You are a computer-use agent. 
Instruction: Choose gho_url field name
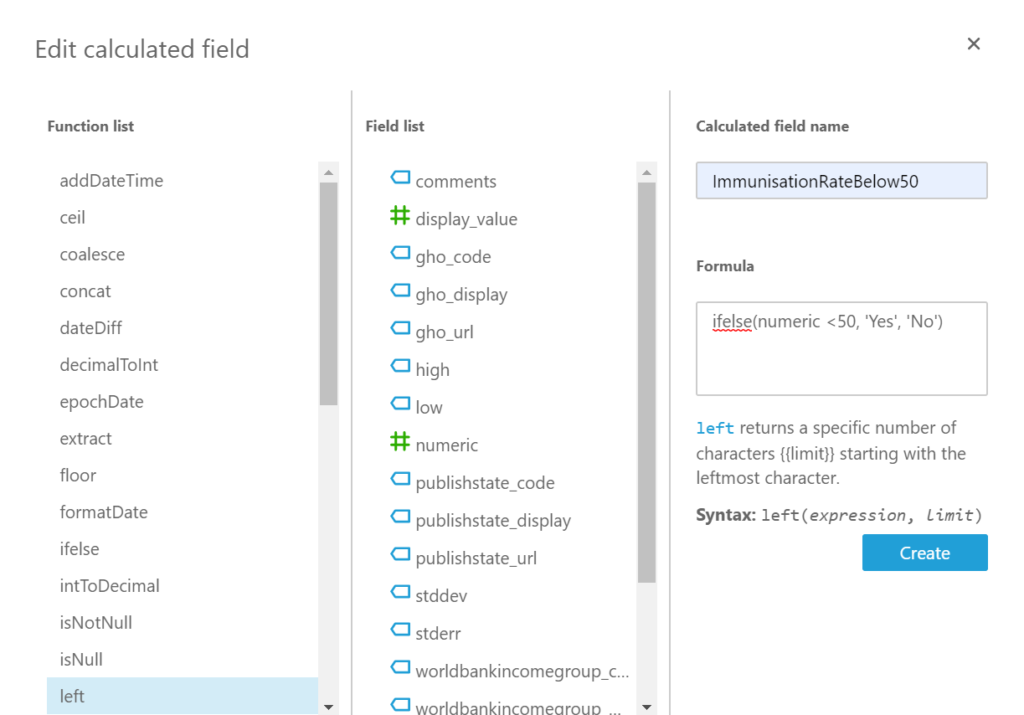tap(445, 332)
